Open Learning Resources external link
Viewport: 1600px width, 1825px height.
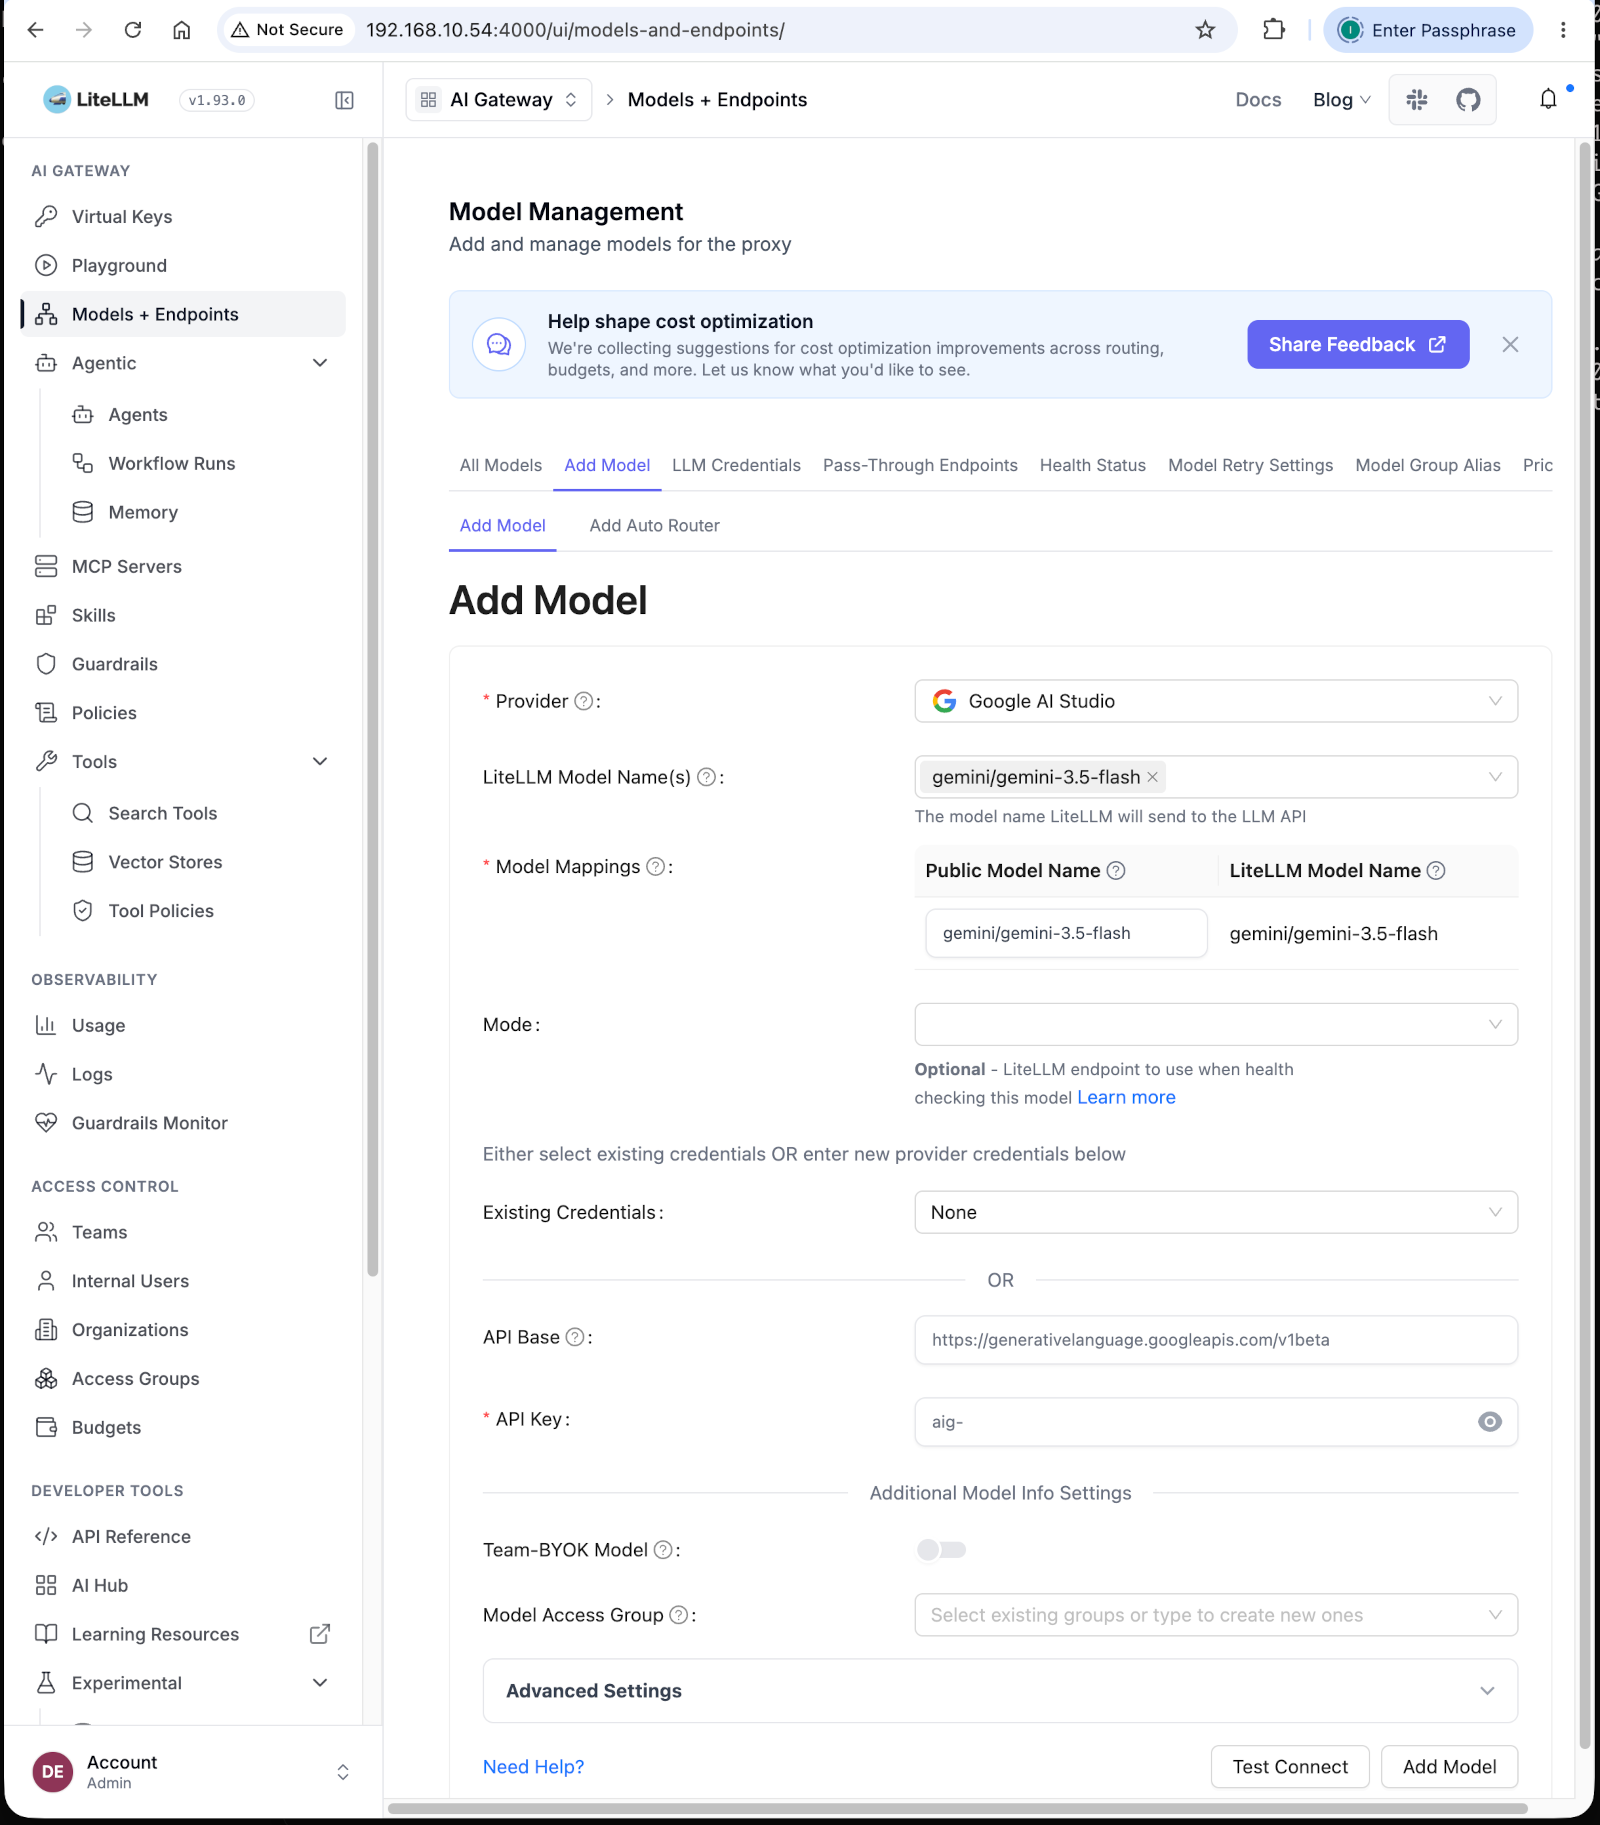coord(183,1635)
